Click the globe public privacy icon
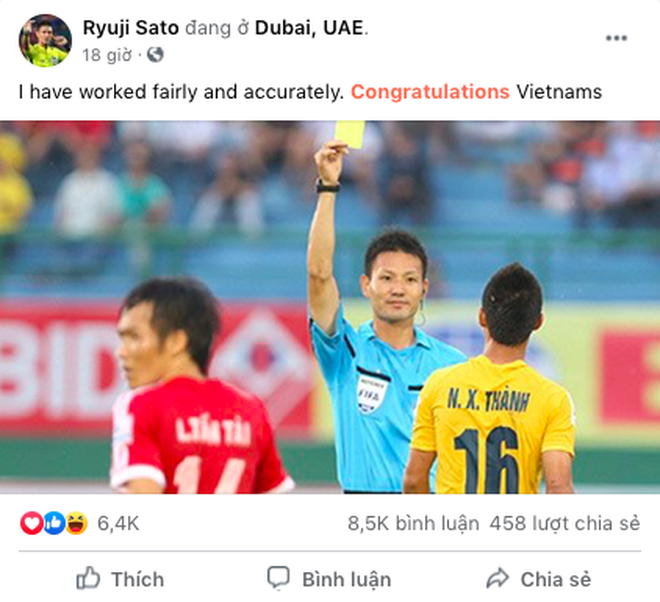 click(155, 55)
